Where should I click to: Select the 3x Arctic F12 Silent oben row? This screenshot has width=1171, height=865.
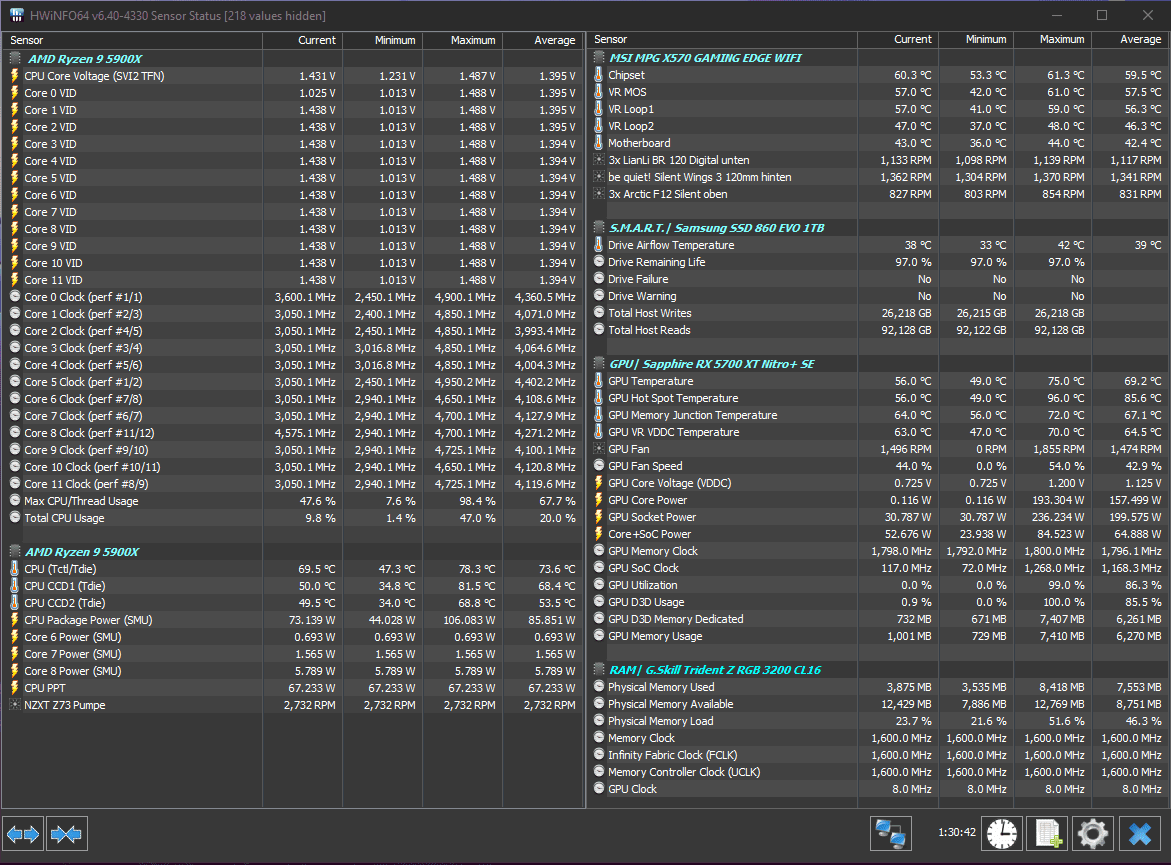click(877, 193)
